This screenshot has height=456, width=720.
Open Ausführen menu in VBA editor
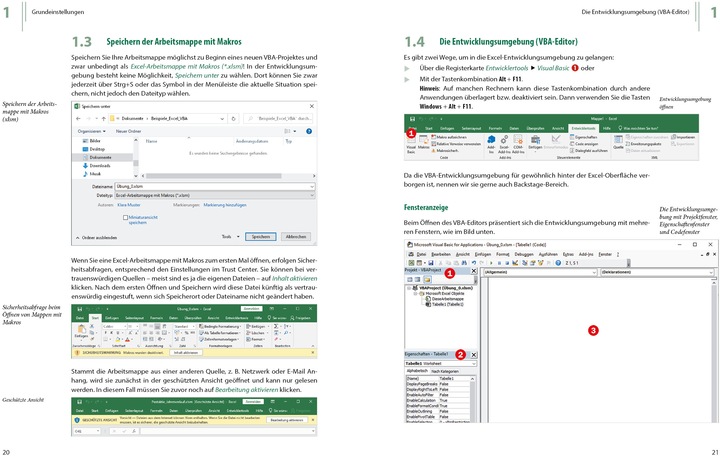pyautogui.click(x=548, y=254)
